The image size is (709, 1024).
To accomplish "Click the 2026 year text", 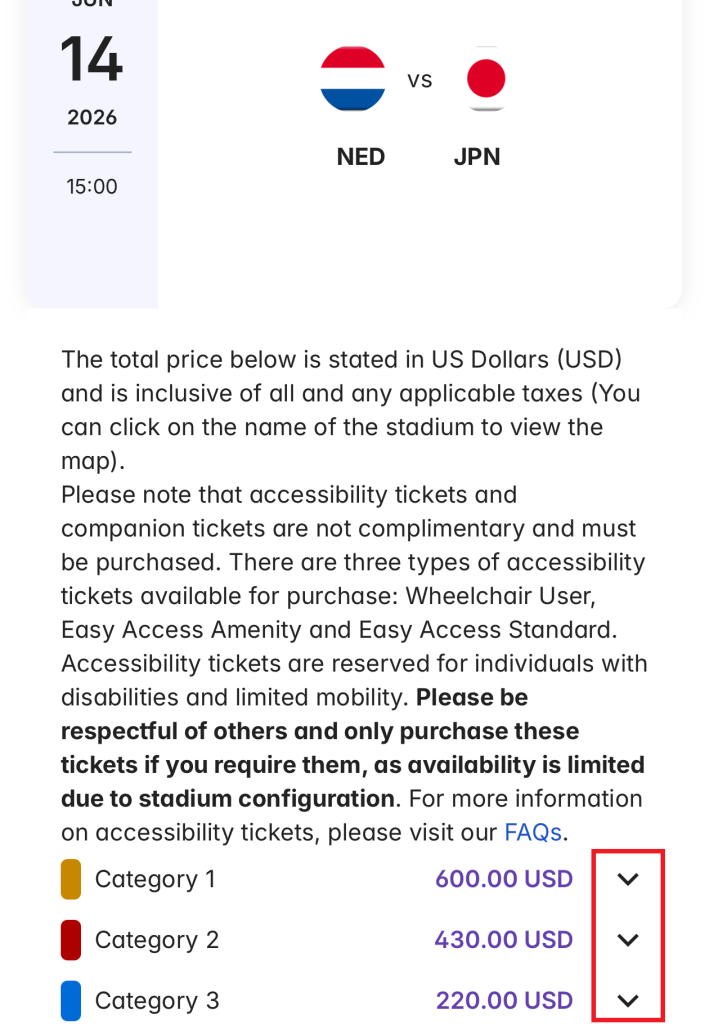I will click(x=92, y=118).
